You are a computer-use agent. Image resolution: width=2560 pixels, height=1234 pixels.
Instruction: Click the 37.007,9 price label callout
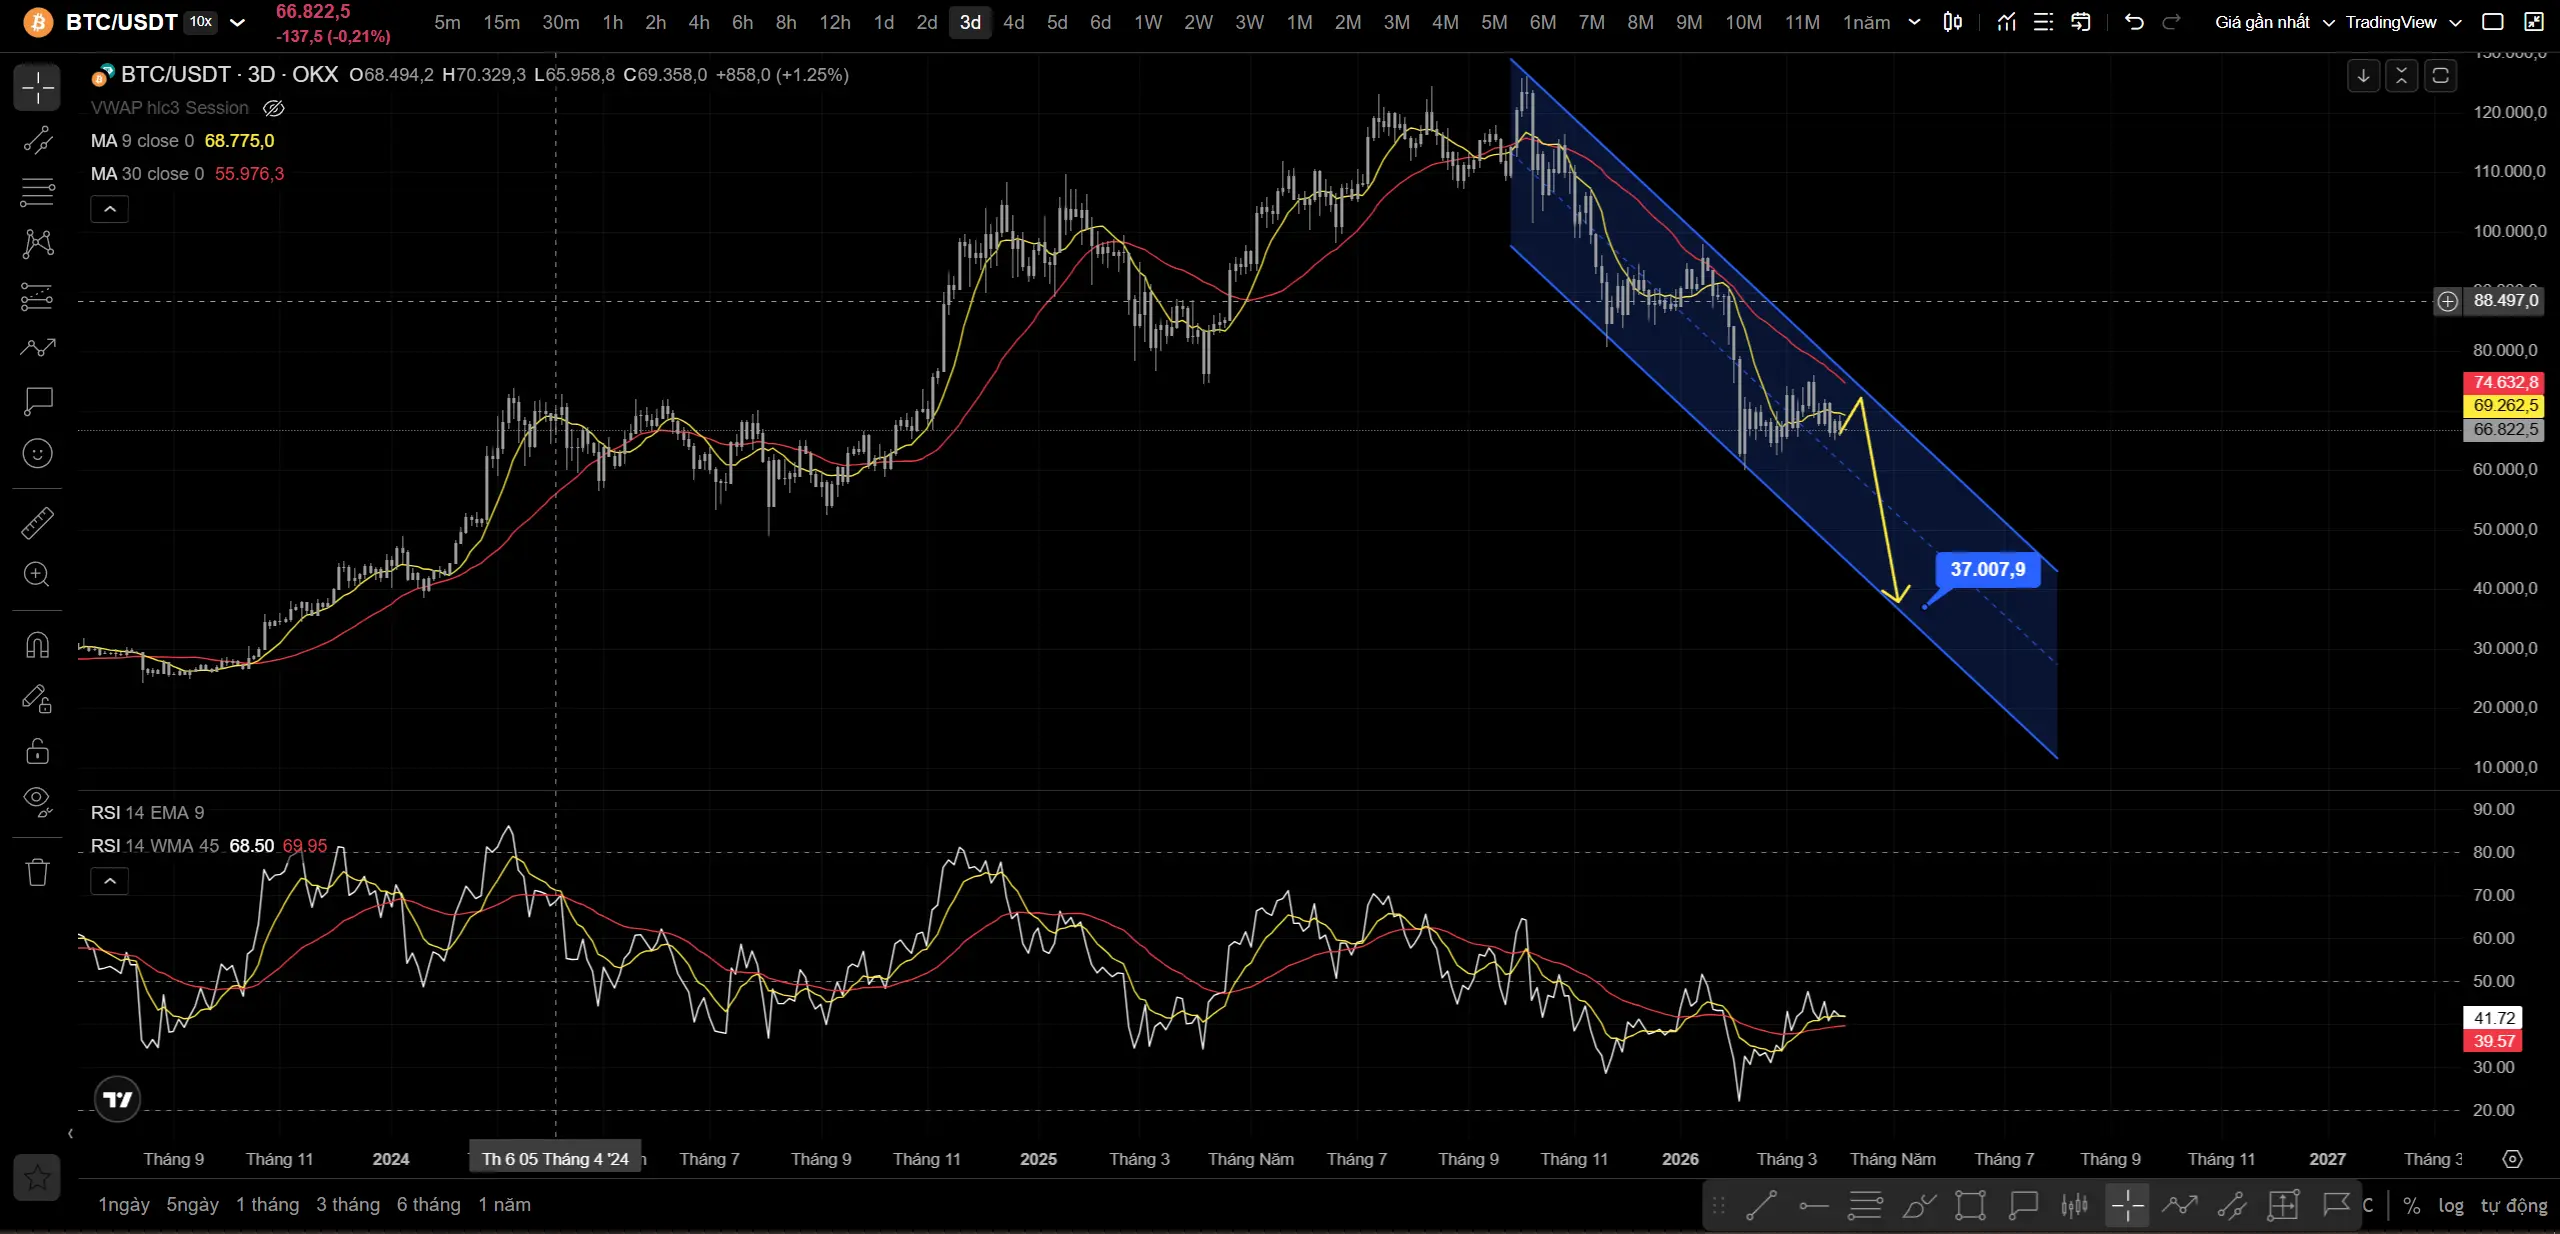1987,569
